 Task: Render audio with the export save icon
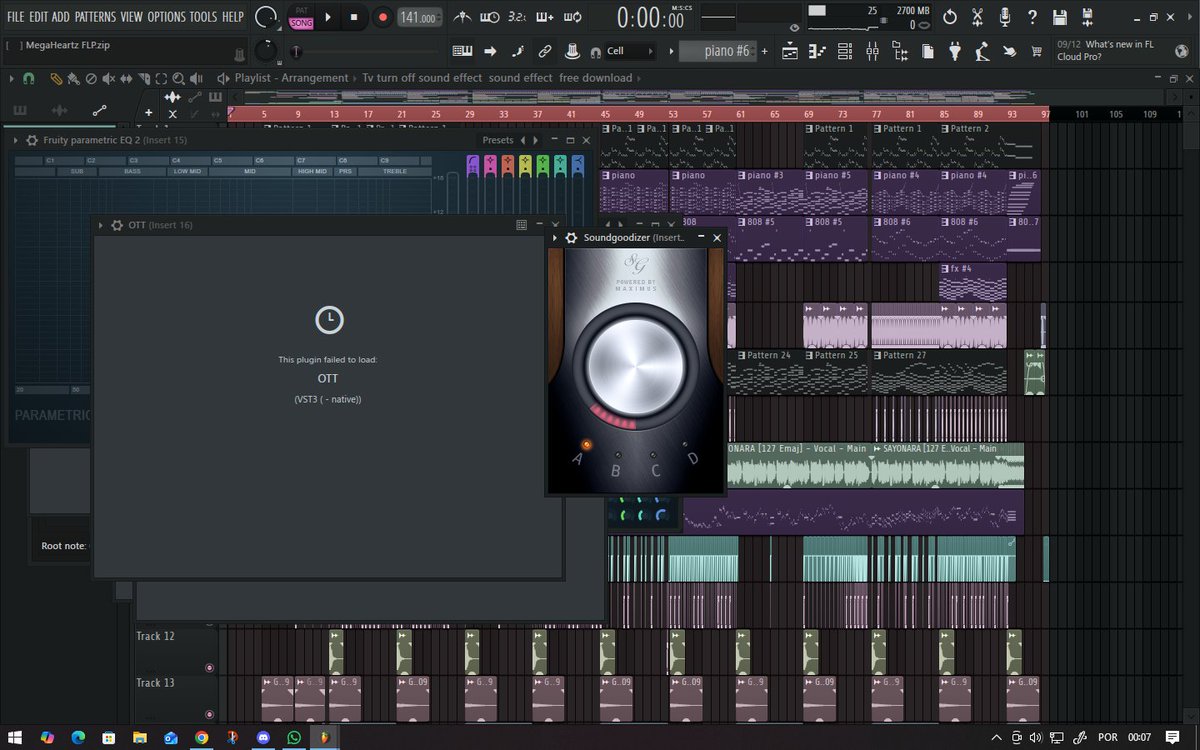point(1087,17)
